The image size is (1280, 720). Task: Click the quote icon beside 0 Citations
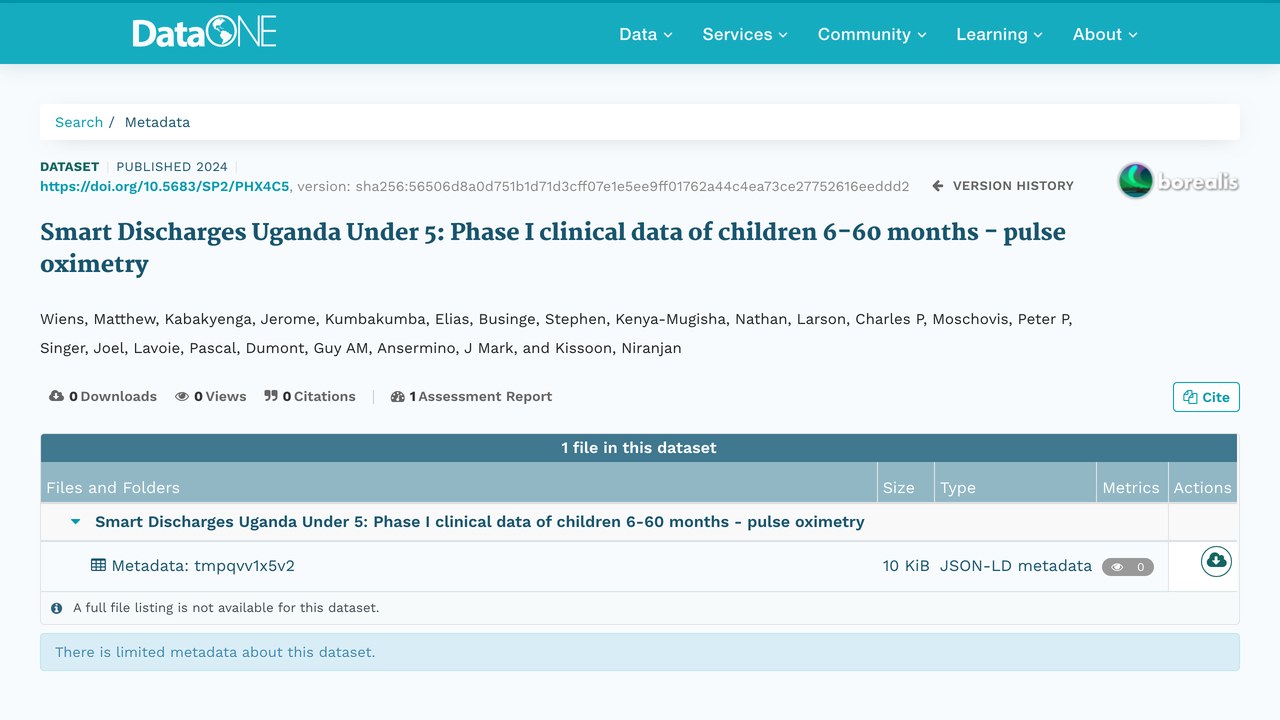click(x=271, y=397)
